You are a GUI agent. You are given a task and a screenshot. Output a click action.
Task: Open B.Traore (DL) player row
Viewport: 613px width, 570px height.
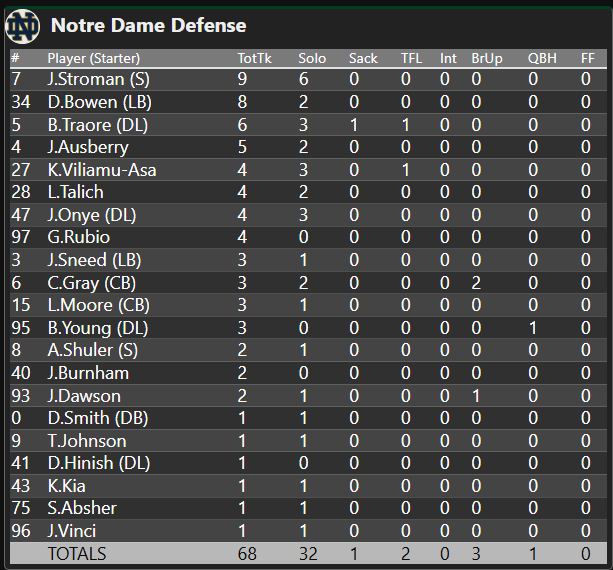point(102,124)
